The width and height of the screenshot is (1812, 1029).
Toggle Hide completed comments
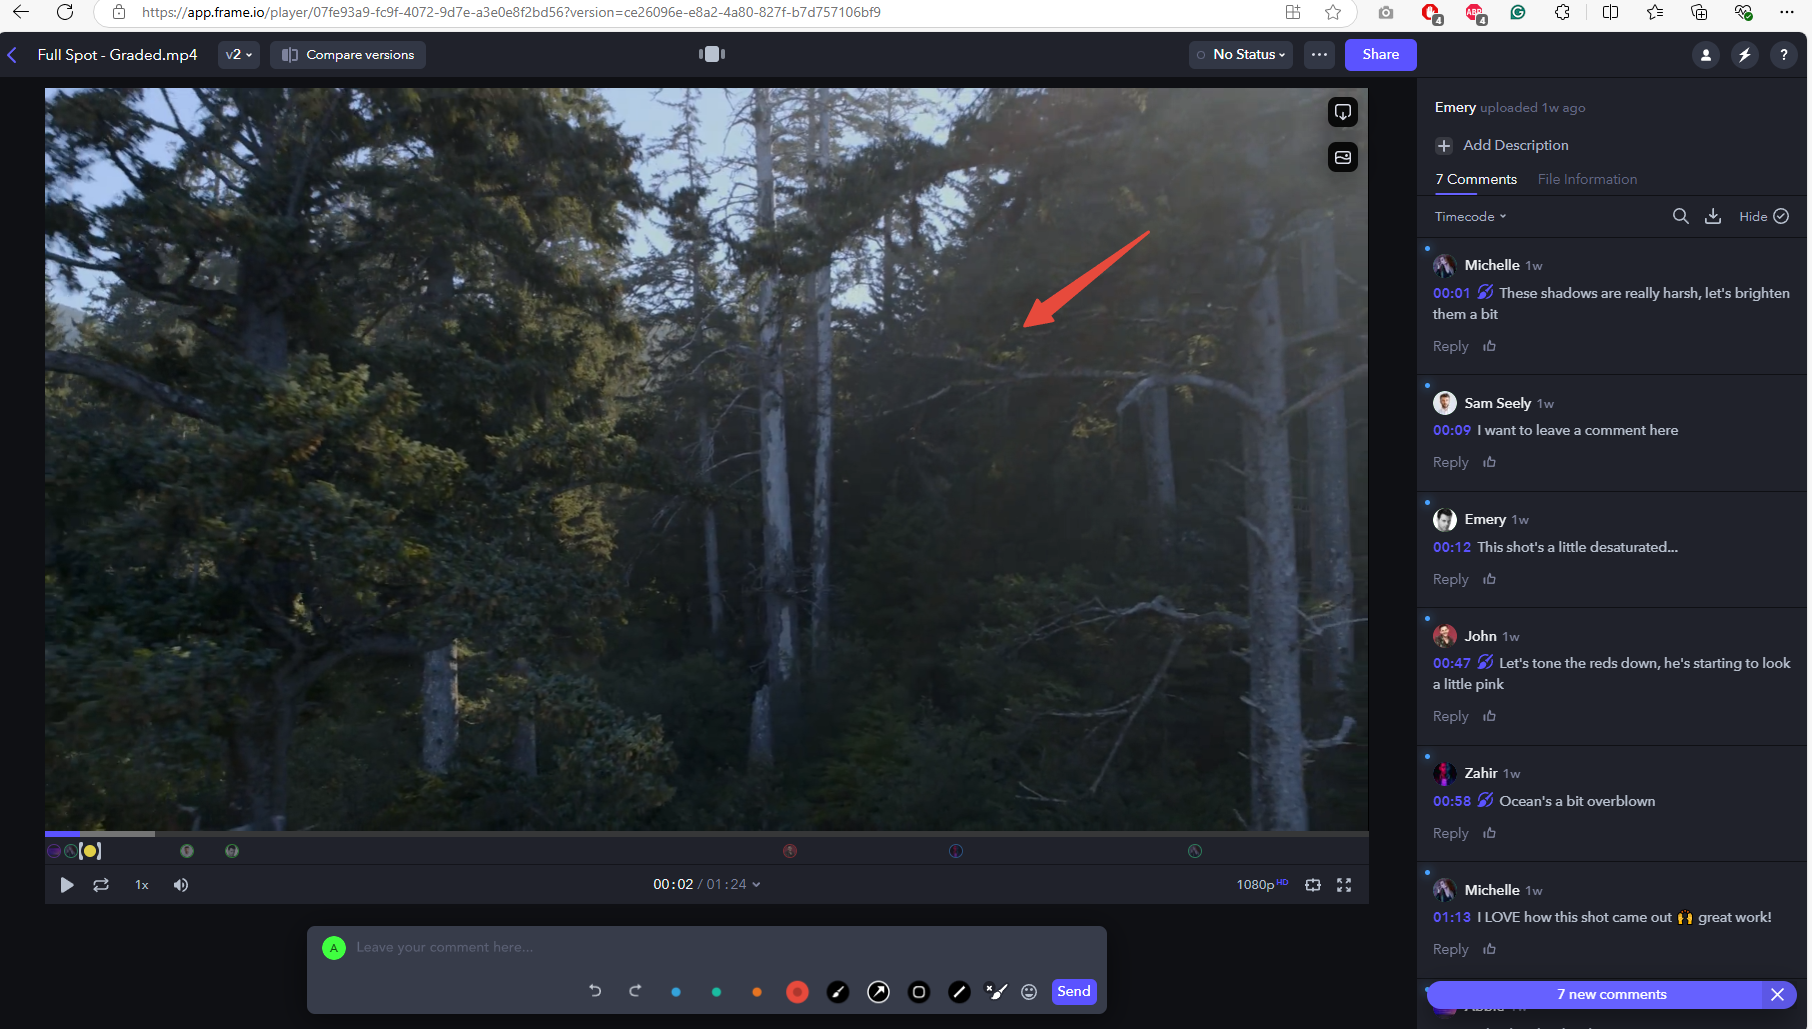click(x=1764, y=217)
